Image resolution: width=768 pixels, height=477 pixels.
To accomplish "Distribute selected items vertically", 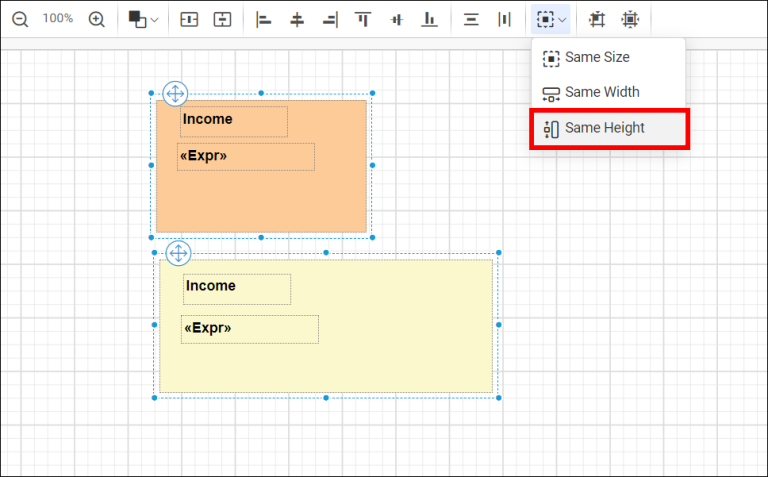I will [471, 20].
